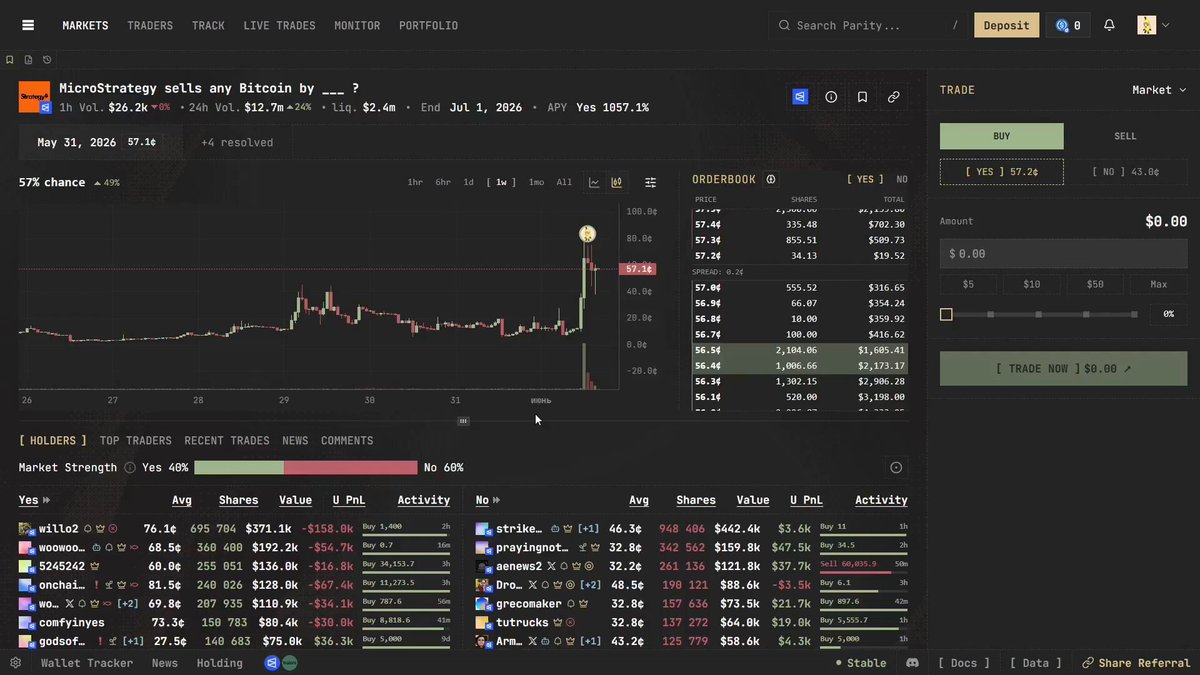Open the hamburger menu icon
The width and height of the screenshot is (1200, 675).
[x=28, y=25]
